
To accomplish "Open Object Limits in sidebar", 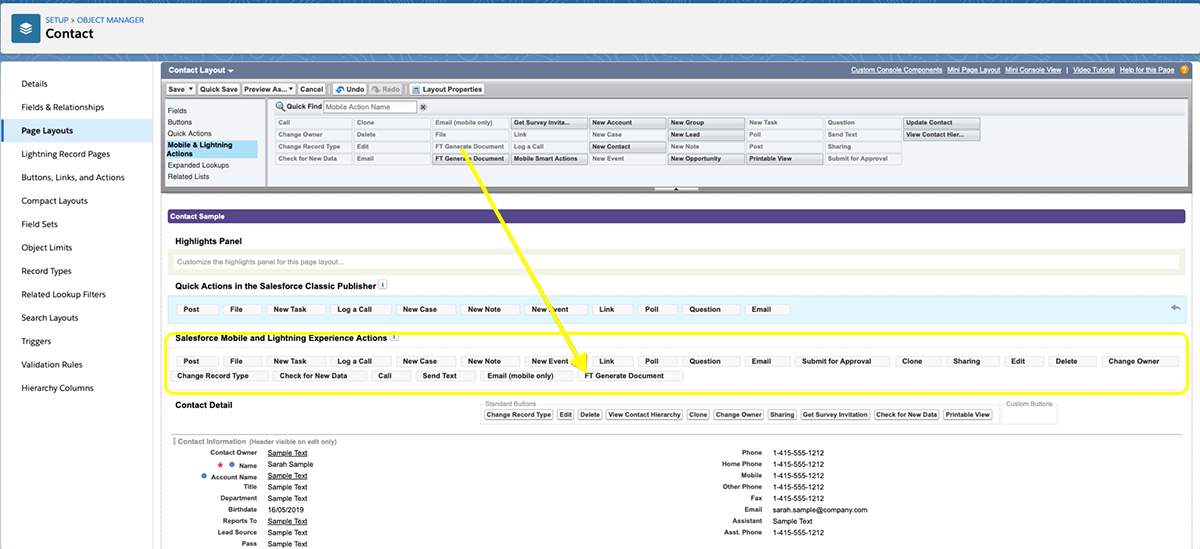I will pos(46,247).
